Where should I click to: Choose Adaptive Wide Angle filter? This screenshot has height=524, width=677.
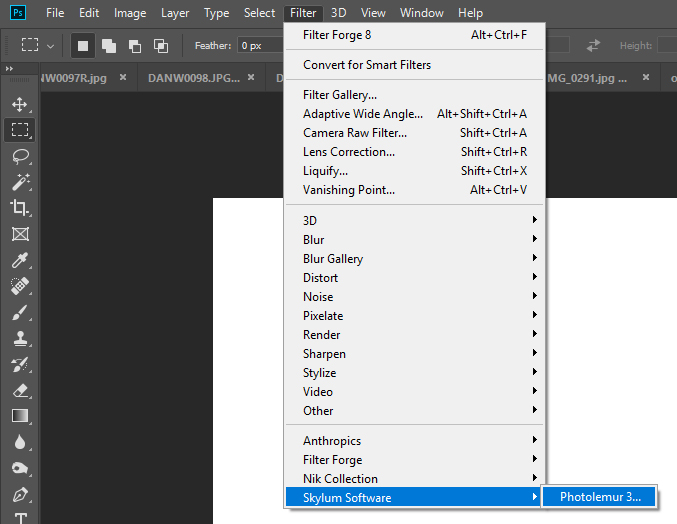(414, 114)
